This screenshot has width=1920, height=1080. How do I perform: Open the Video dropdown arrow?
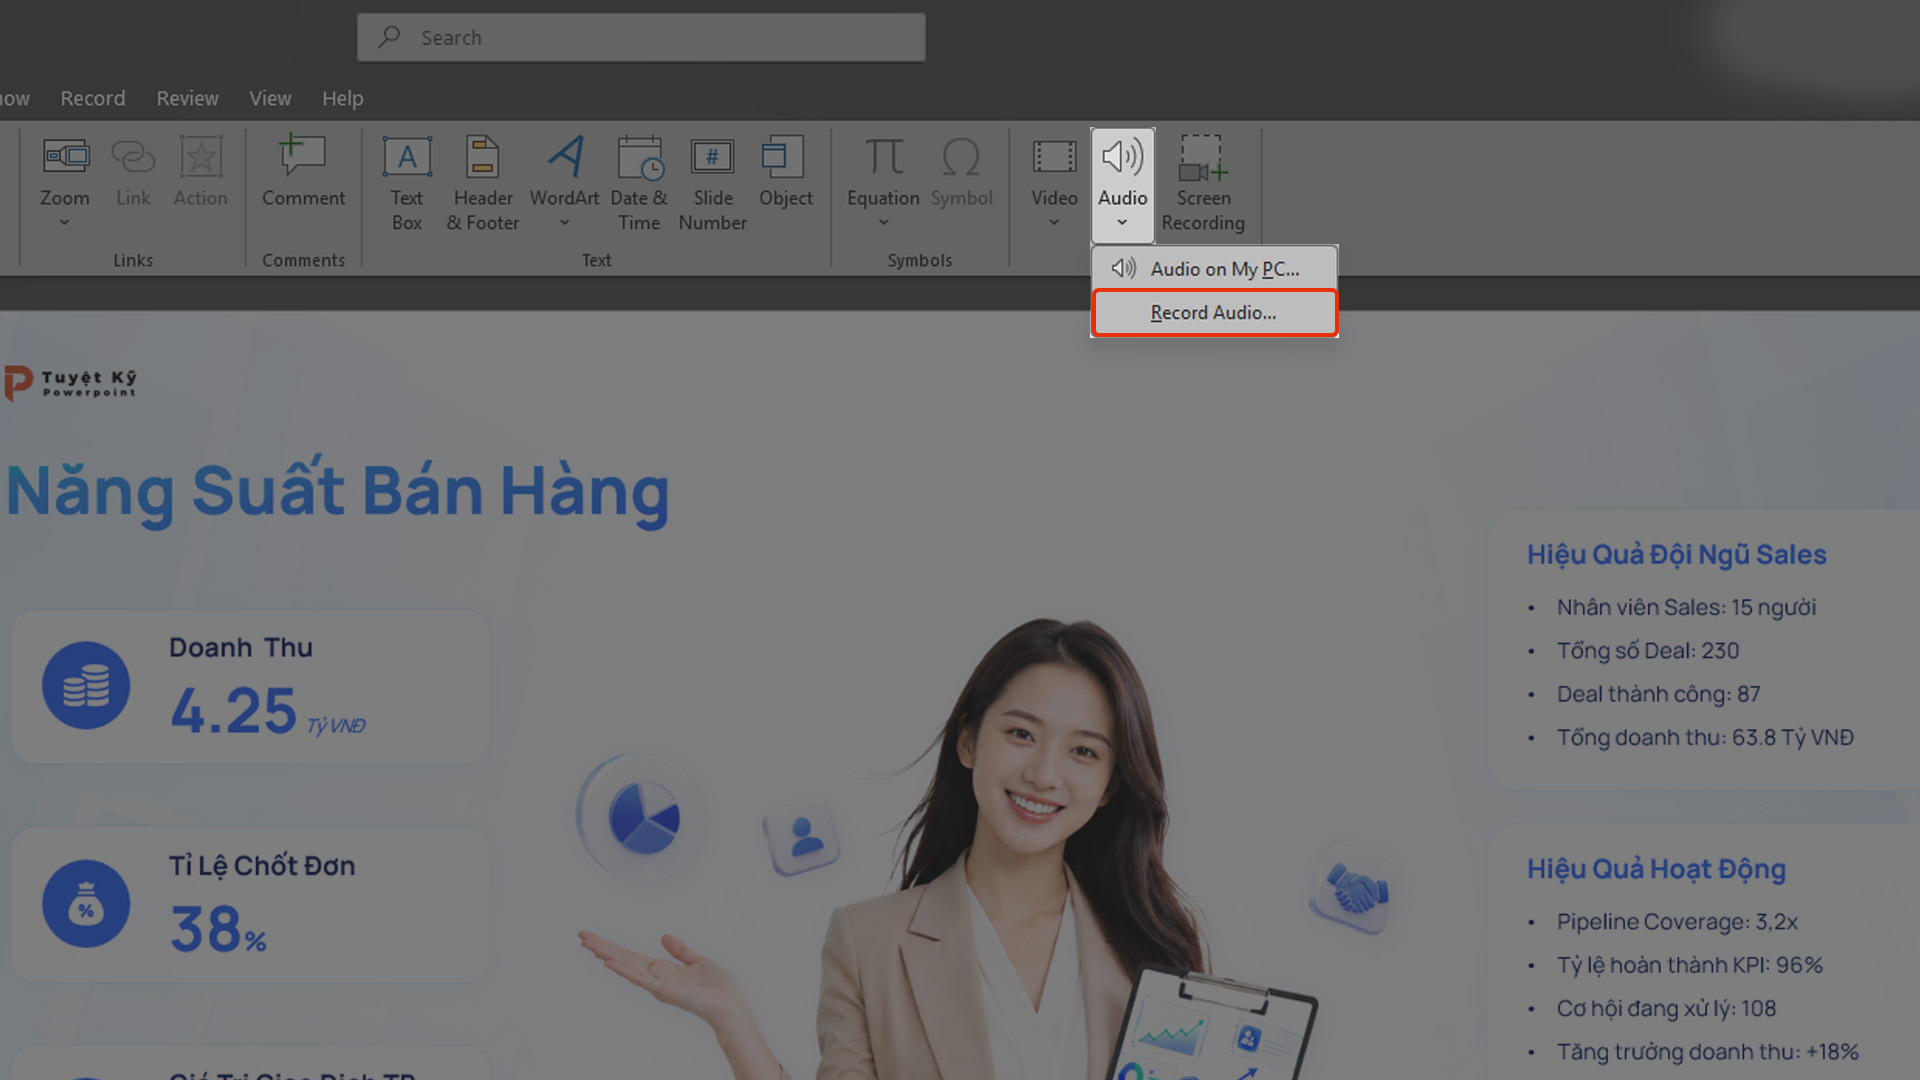point(1054,223)
